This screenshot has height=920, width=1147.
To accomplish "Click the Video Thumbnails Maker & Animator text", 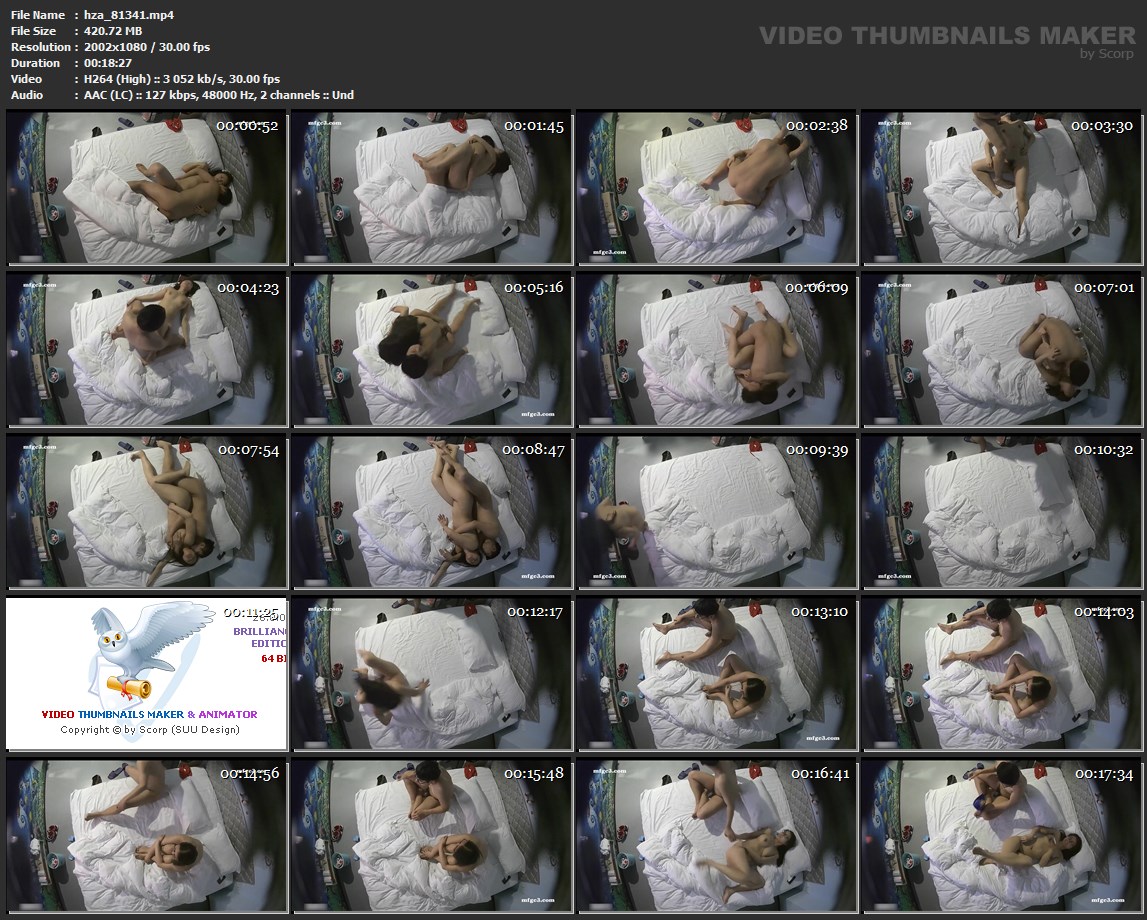I will (x=149, y=714).
